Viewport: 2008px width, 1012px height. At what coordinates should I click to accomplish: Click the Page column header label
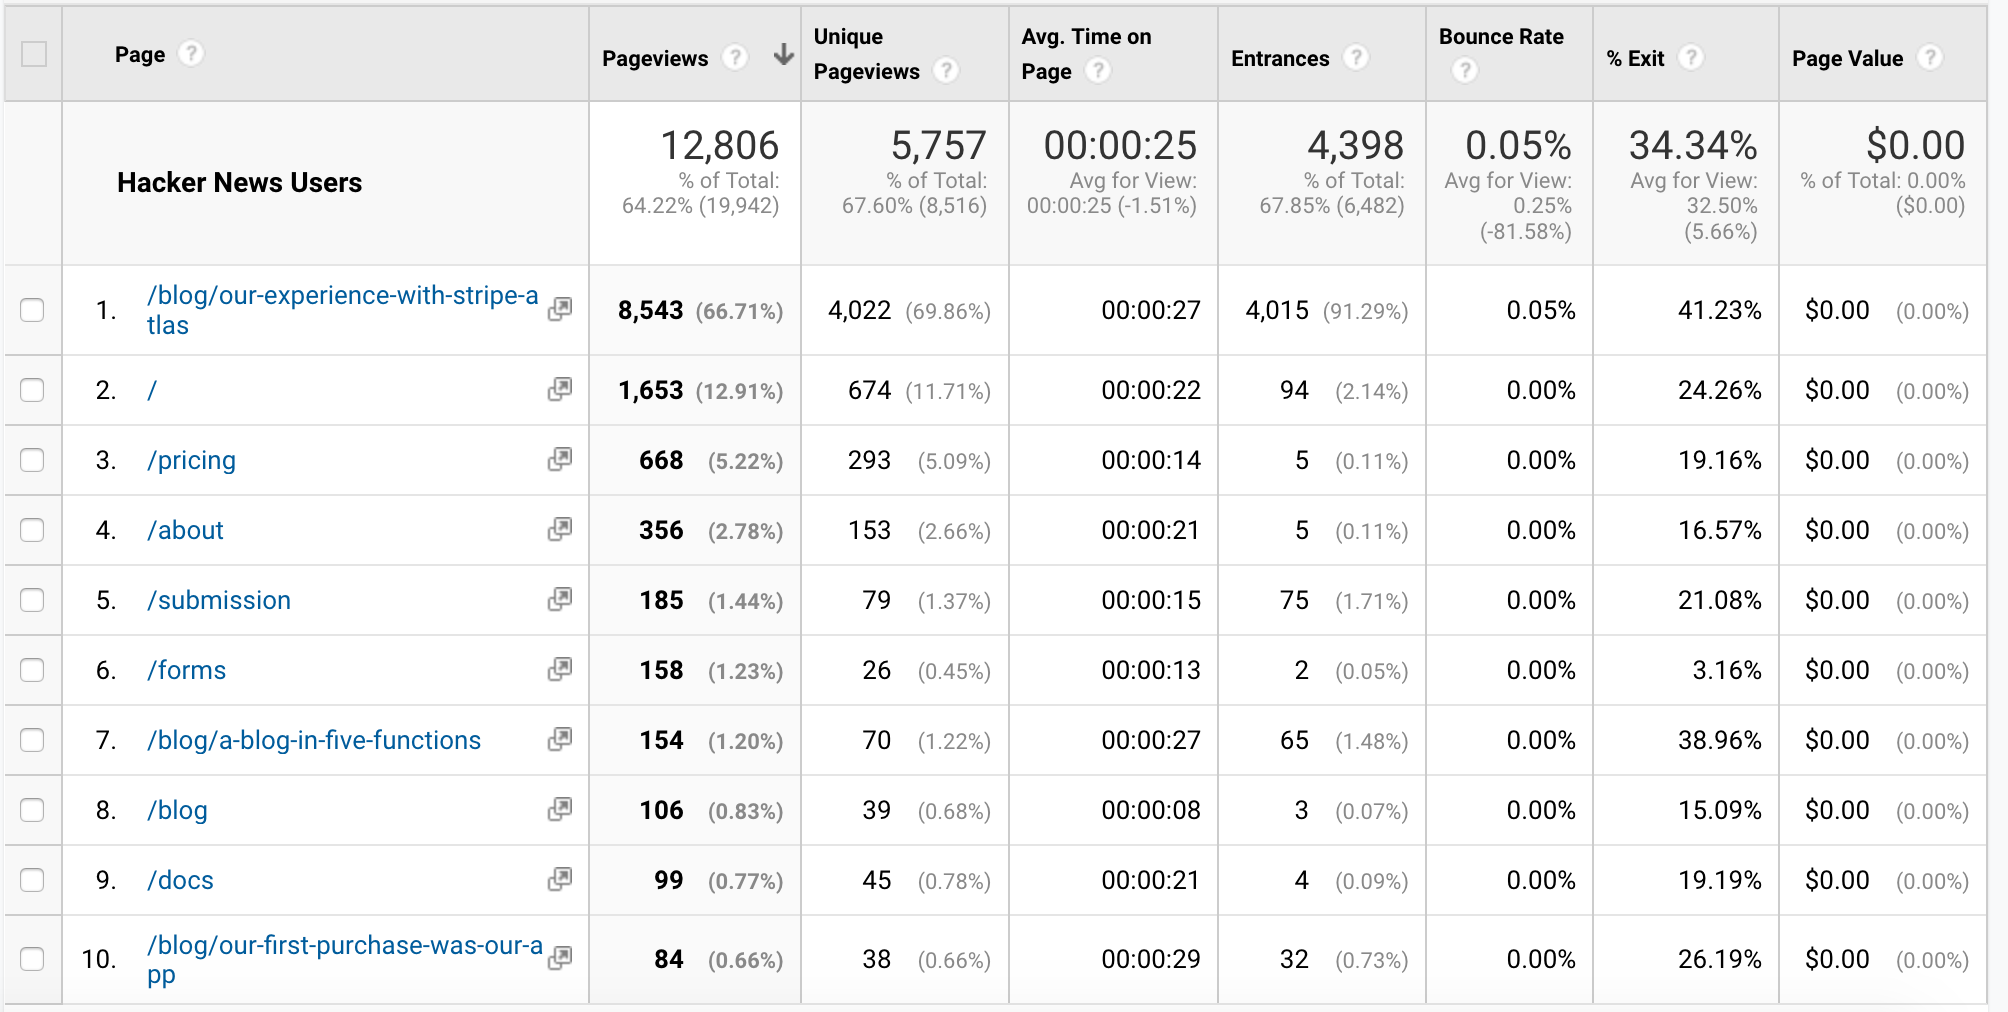point(140,55)
